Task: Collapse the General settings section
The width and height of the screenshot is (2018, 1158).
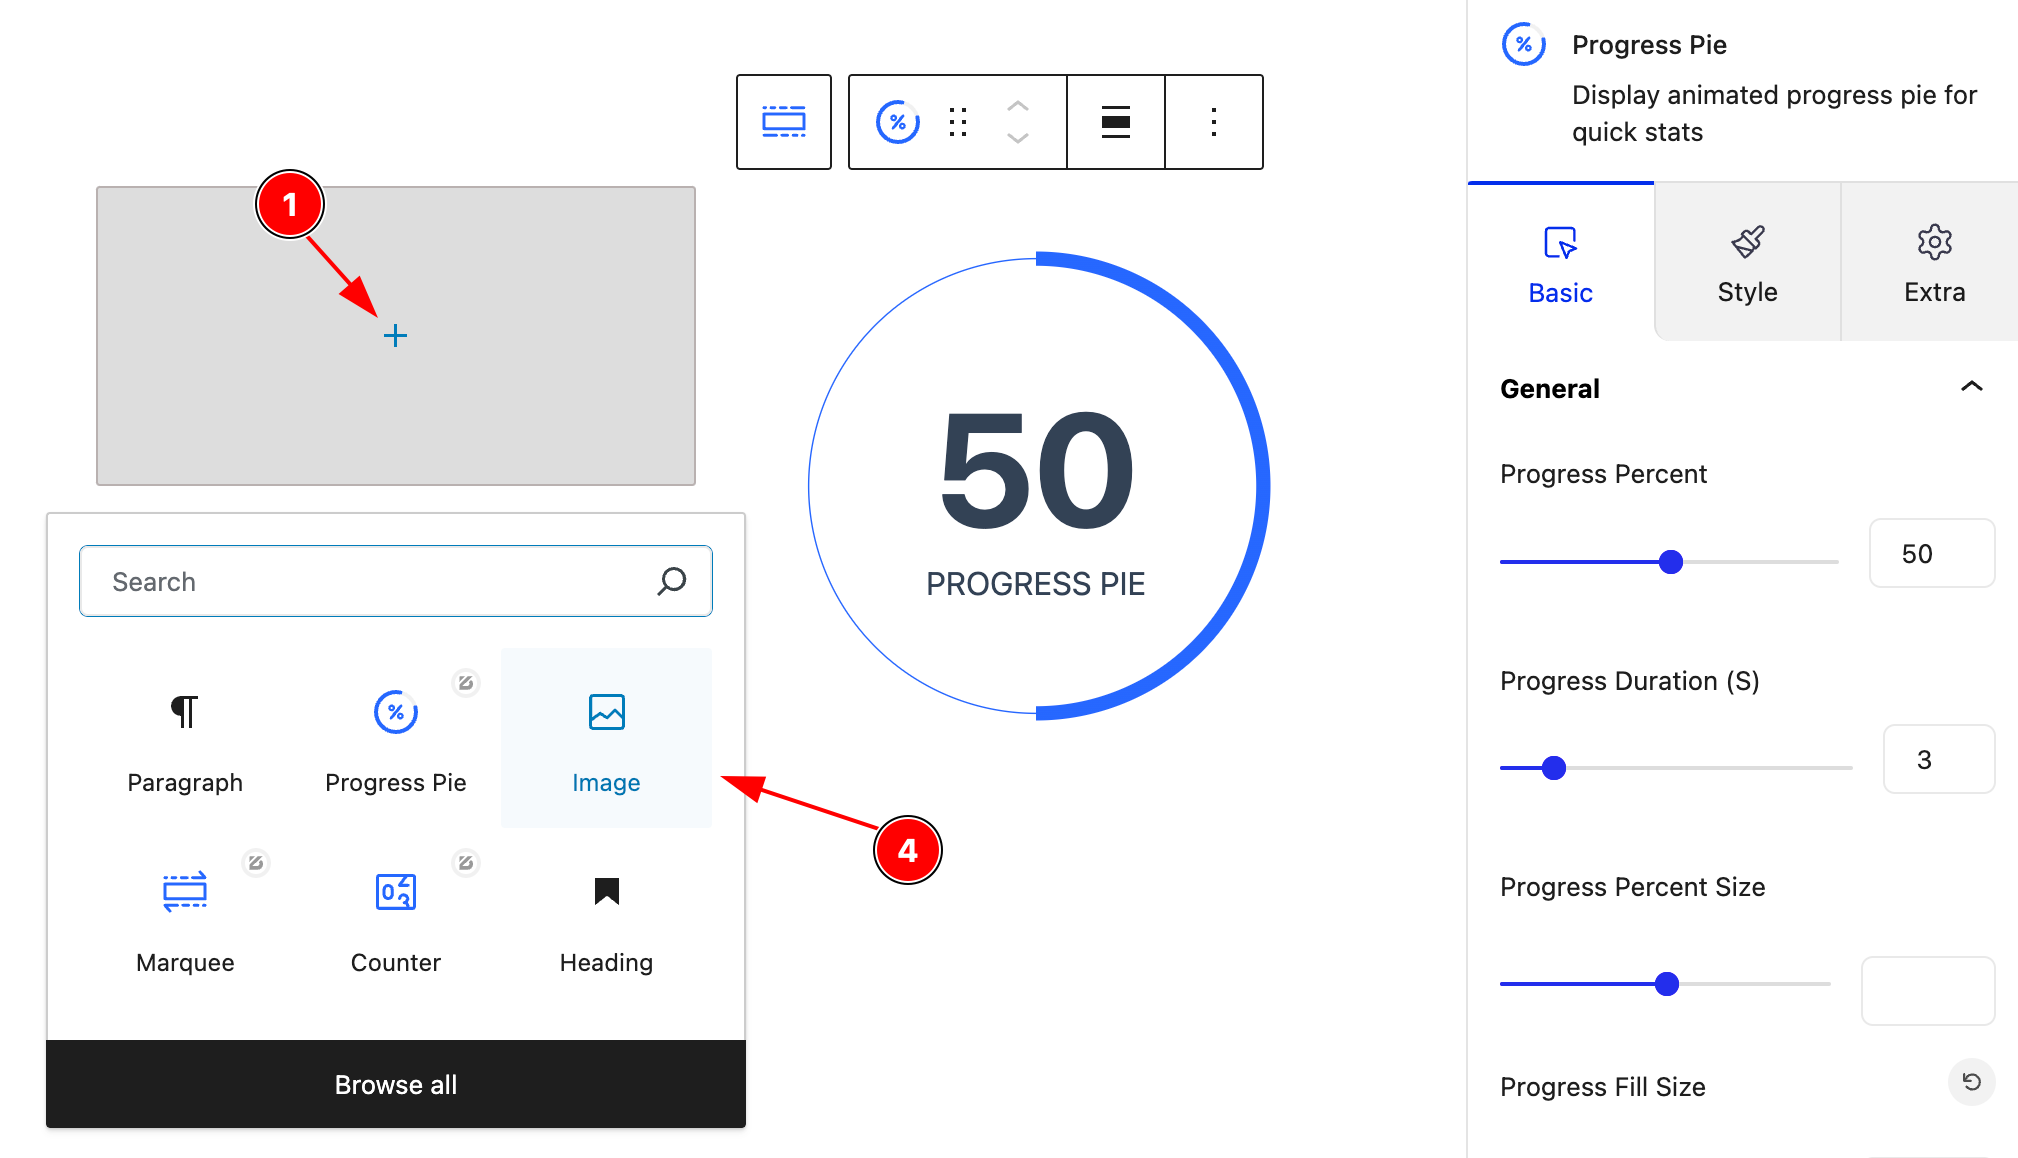Action: click(1971, 388)
